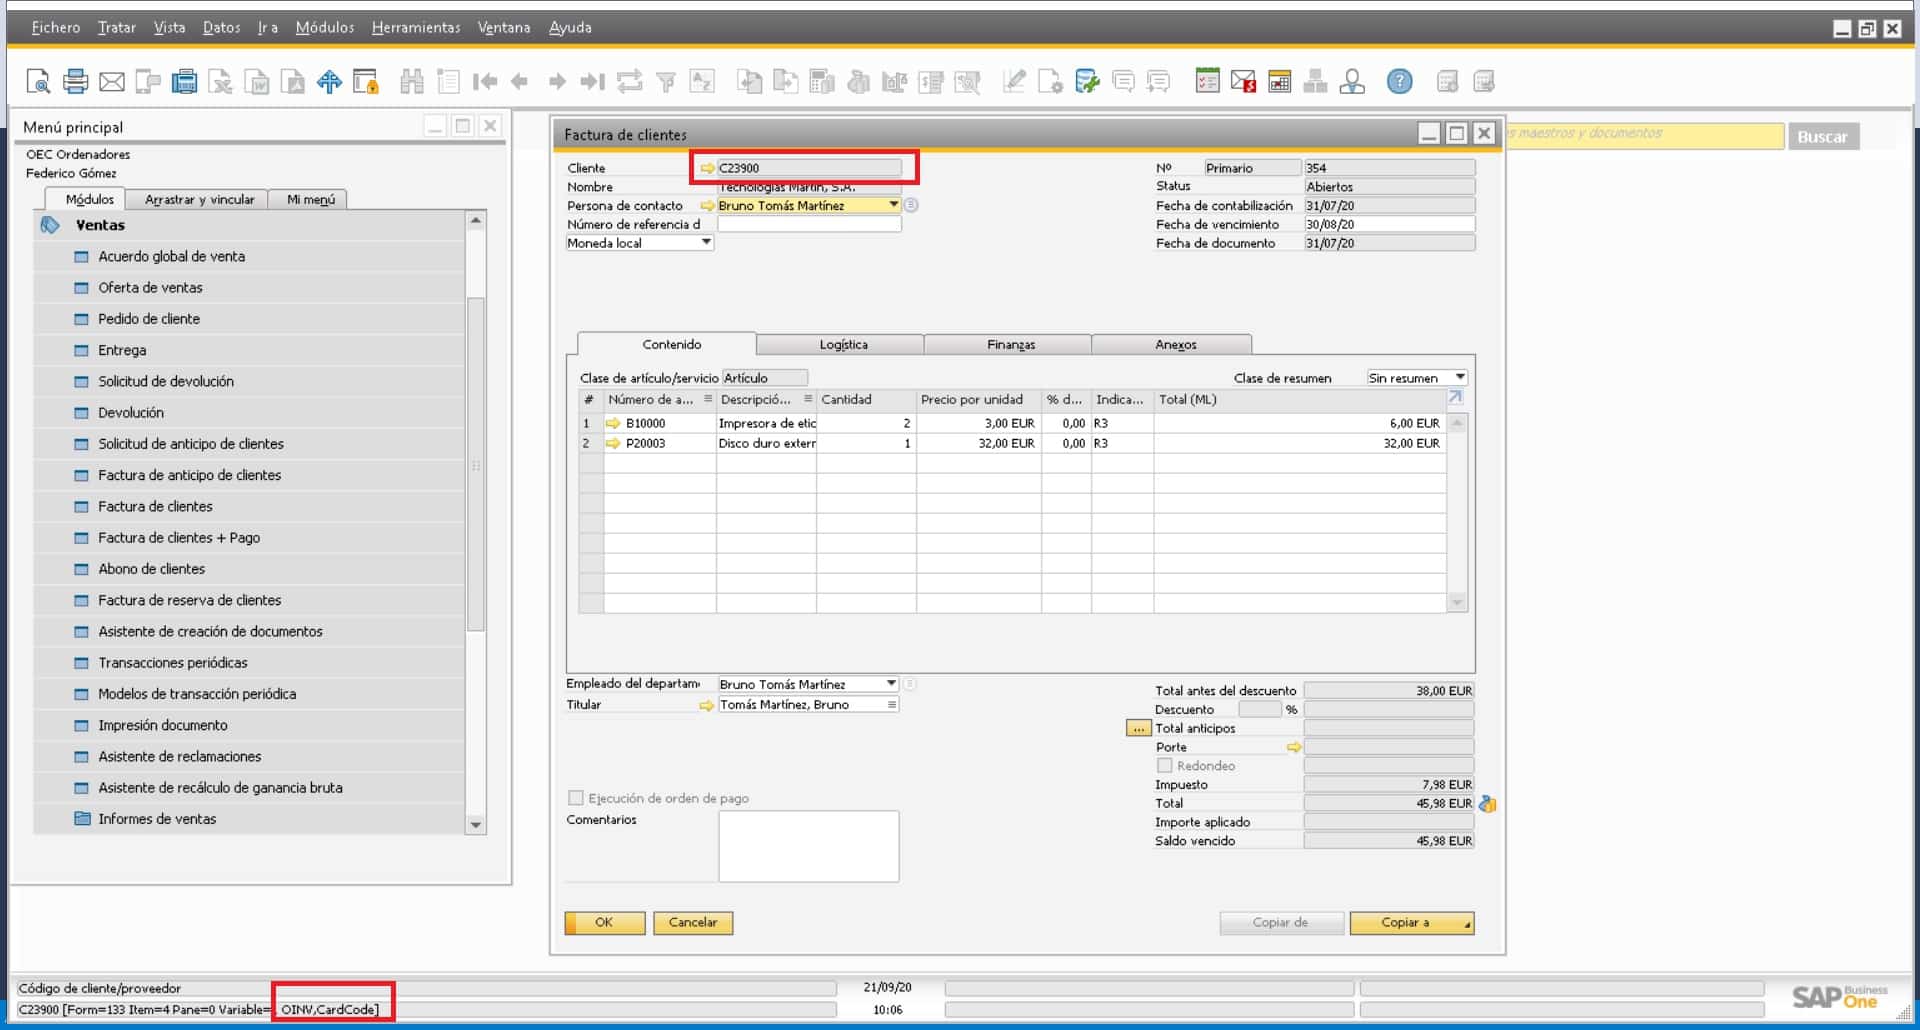Select the Arrastrar y vincular tab

200,200
